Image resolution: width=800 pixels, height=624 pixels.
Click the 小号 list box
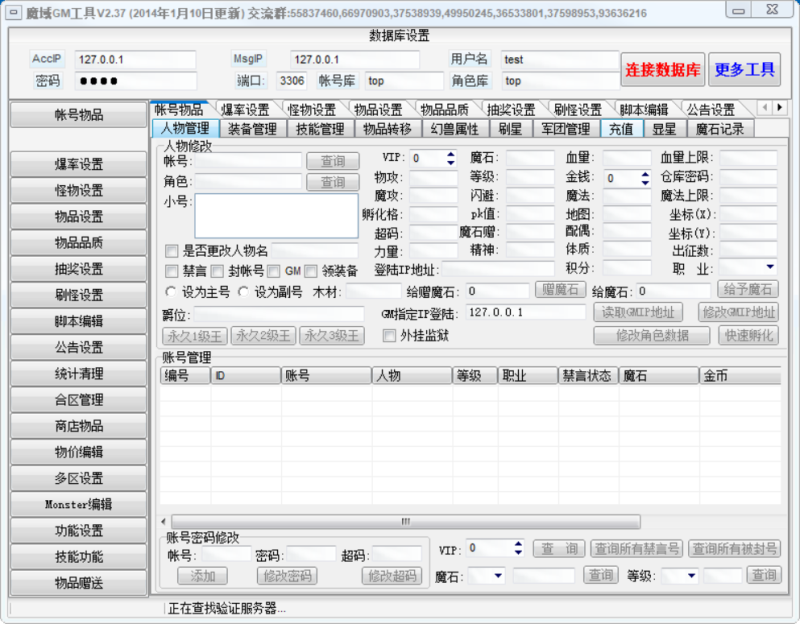pos(277,215)
